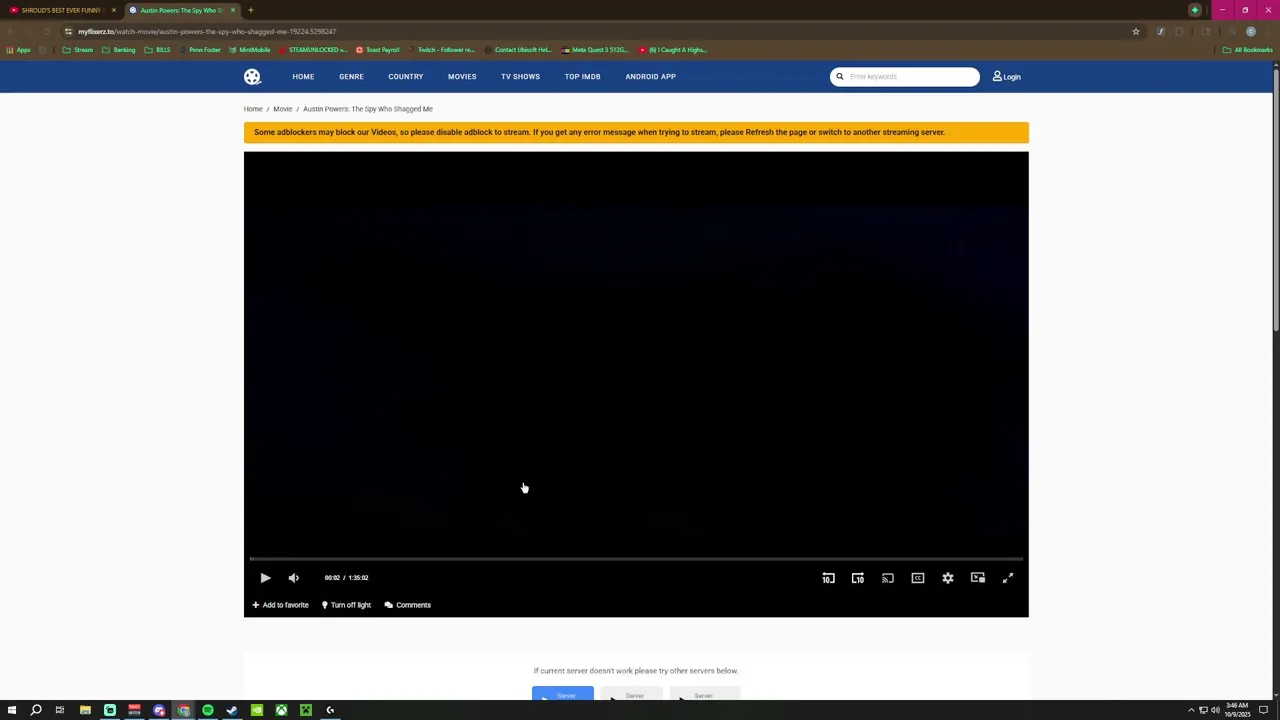The height and width of the screenshot is (720, 1280).
Task: Enter fullscreen mode in the player
Action: (x=1007, y=578)
